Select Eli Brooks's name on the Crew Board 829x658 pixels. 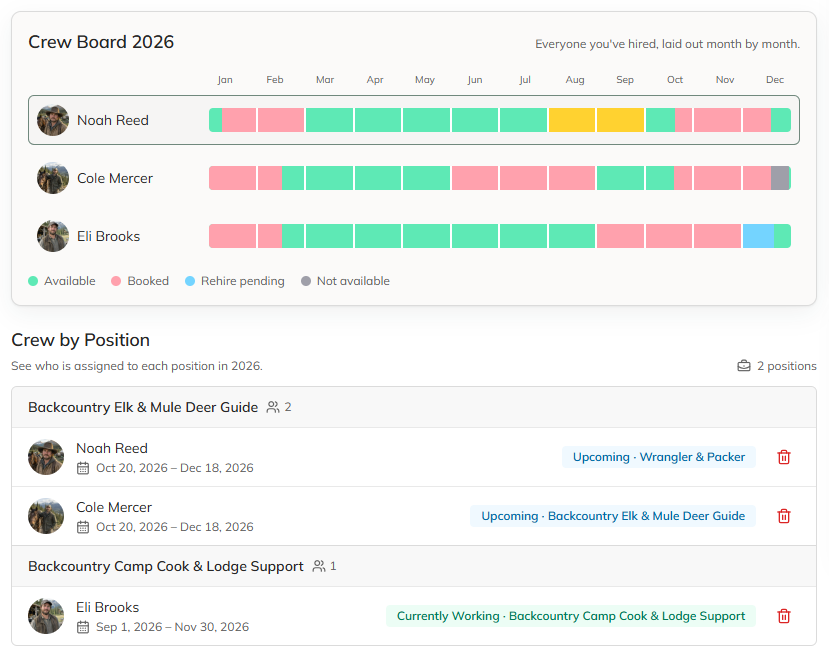click(x=108, y=236)
